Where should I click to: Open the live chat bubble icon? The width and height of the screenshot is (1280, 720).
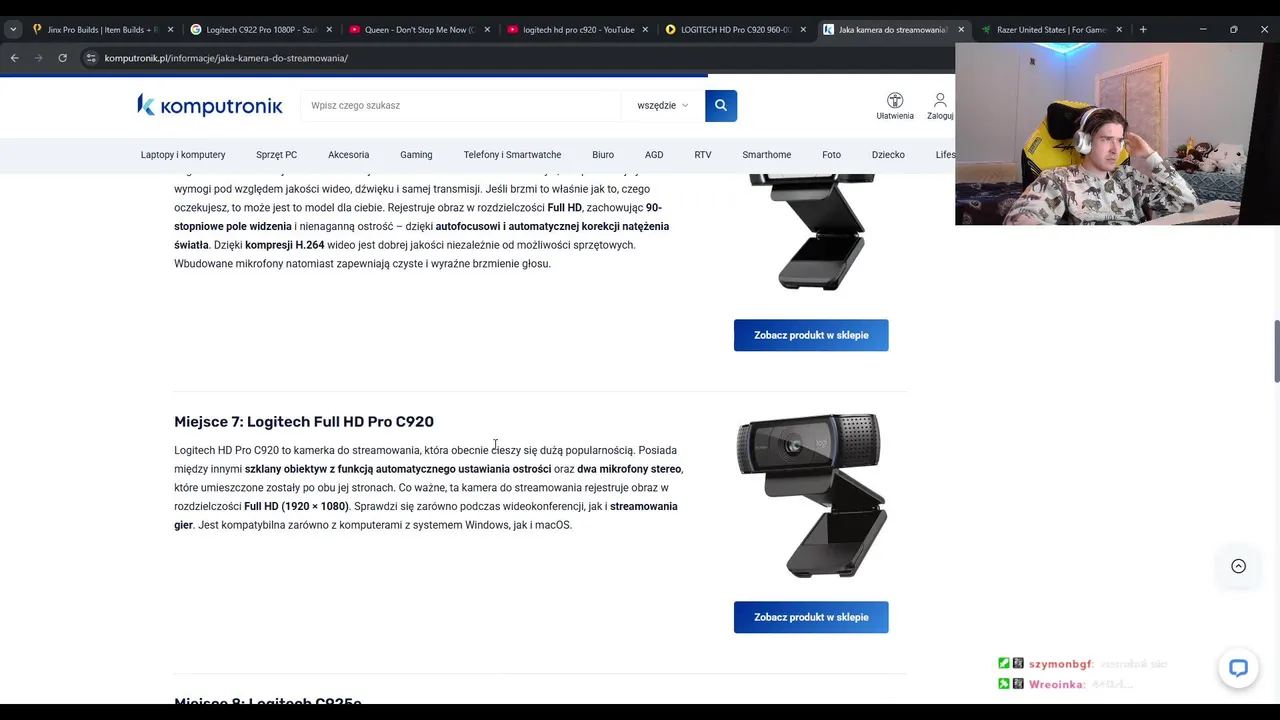(x=1238, y=669)
